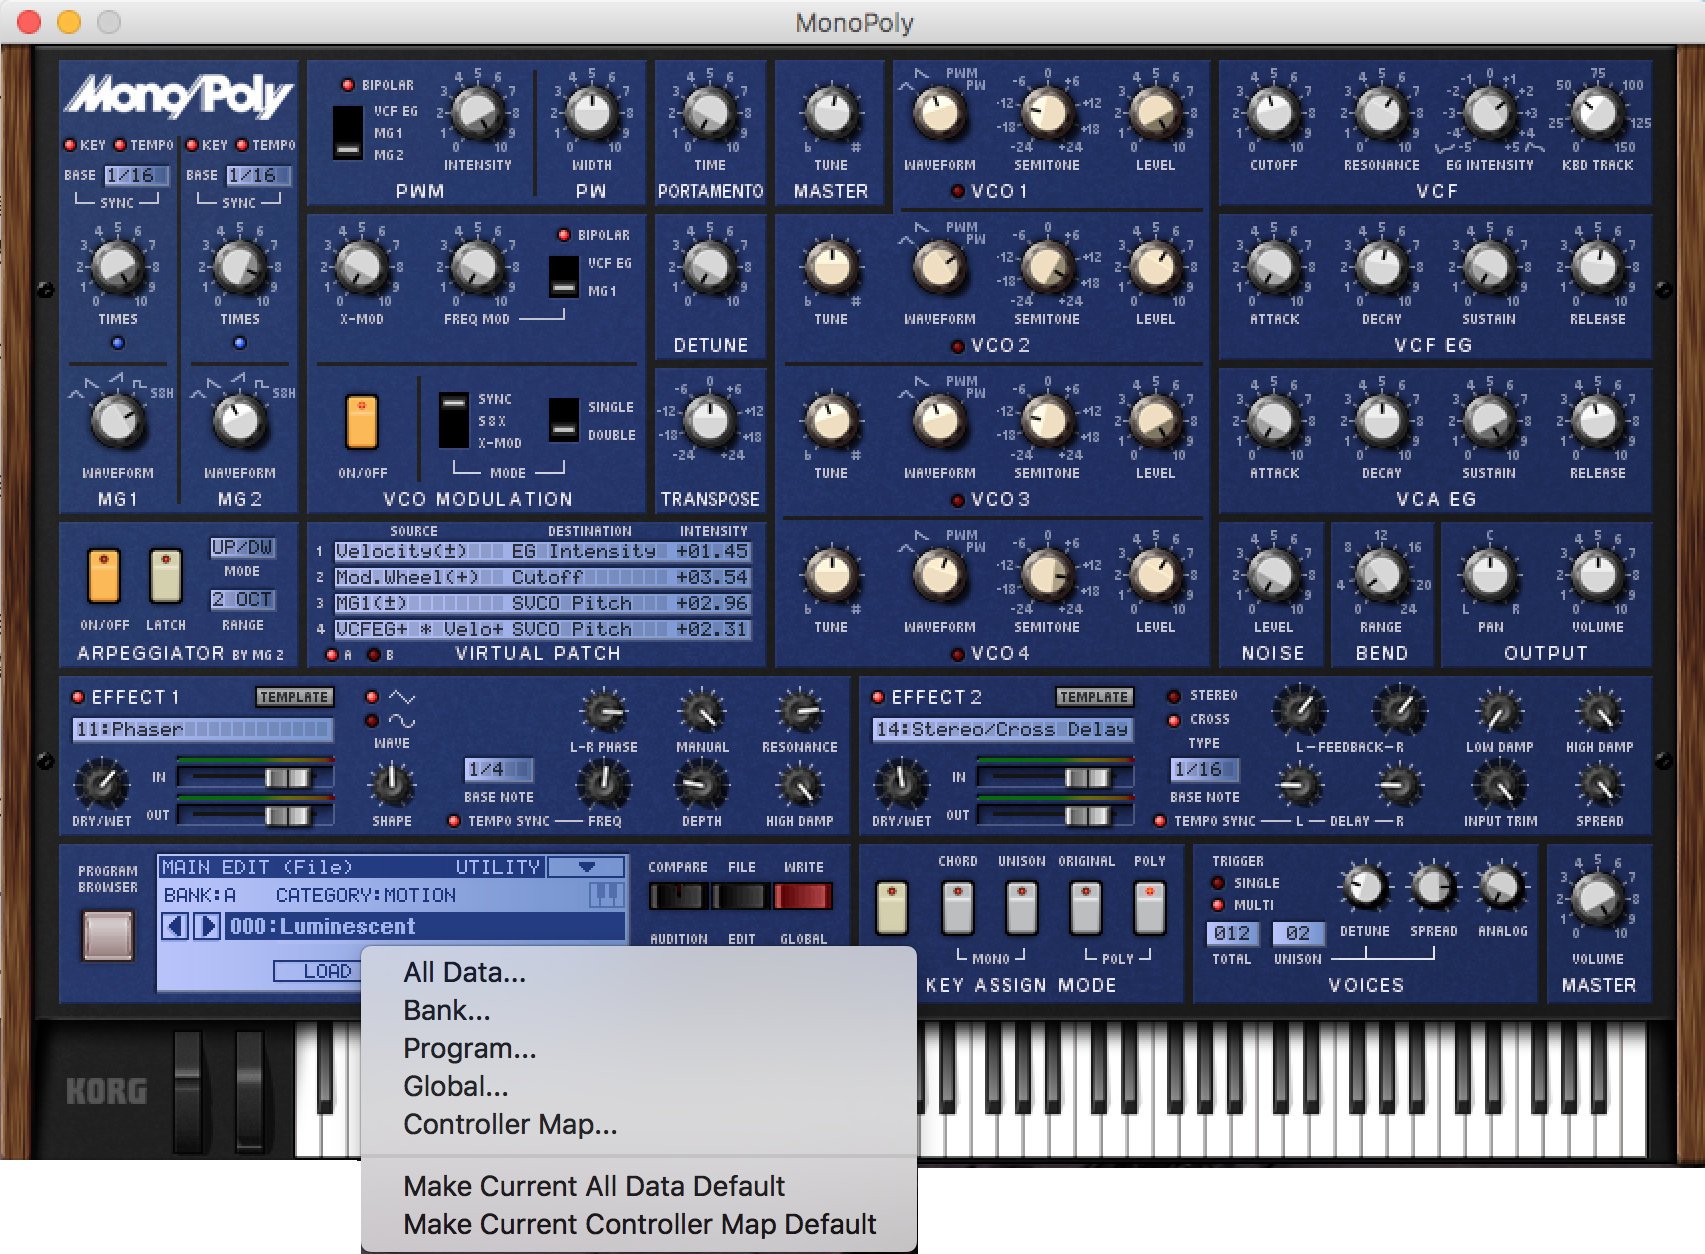1705x1254 pixels.
Task: Select the Poly key assign button
Action: (x=1149, y=908)
